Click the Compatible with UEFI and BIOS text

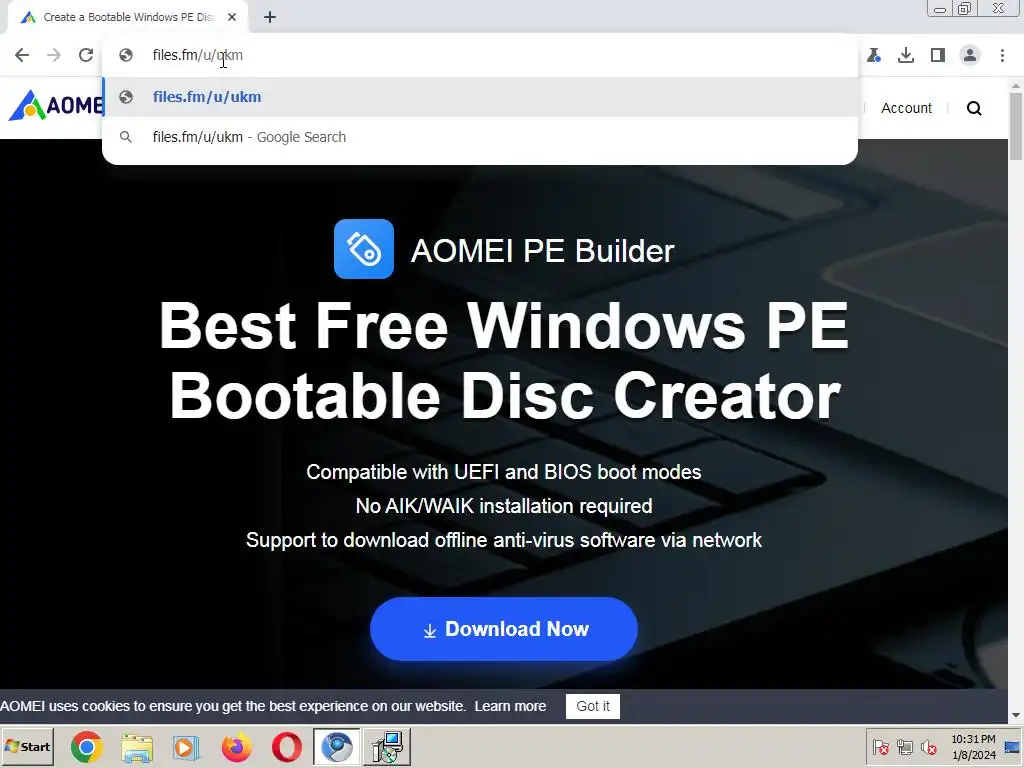[x=504, y=472]
